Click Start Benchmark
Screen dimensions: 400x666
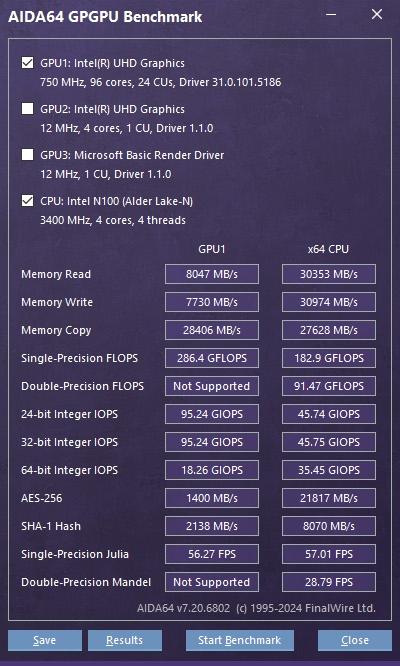(239, 640)
